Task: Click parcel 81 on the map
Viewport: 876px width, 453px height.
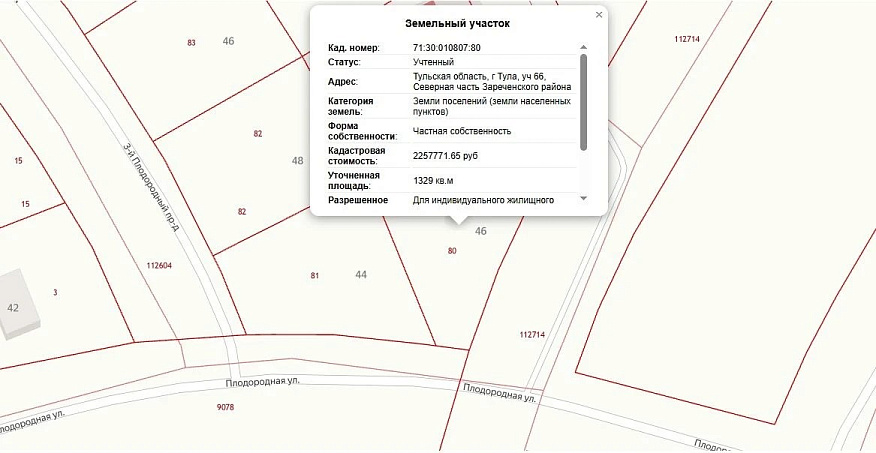Action: 315,275
